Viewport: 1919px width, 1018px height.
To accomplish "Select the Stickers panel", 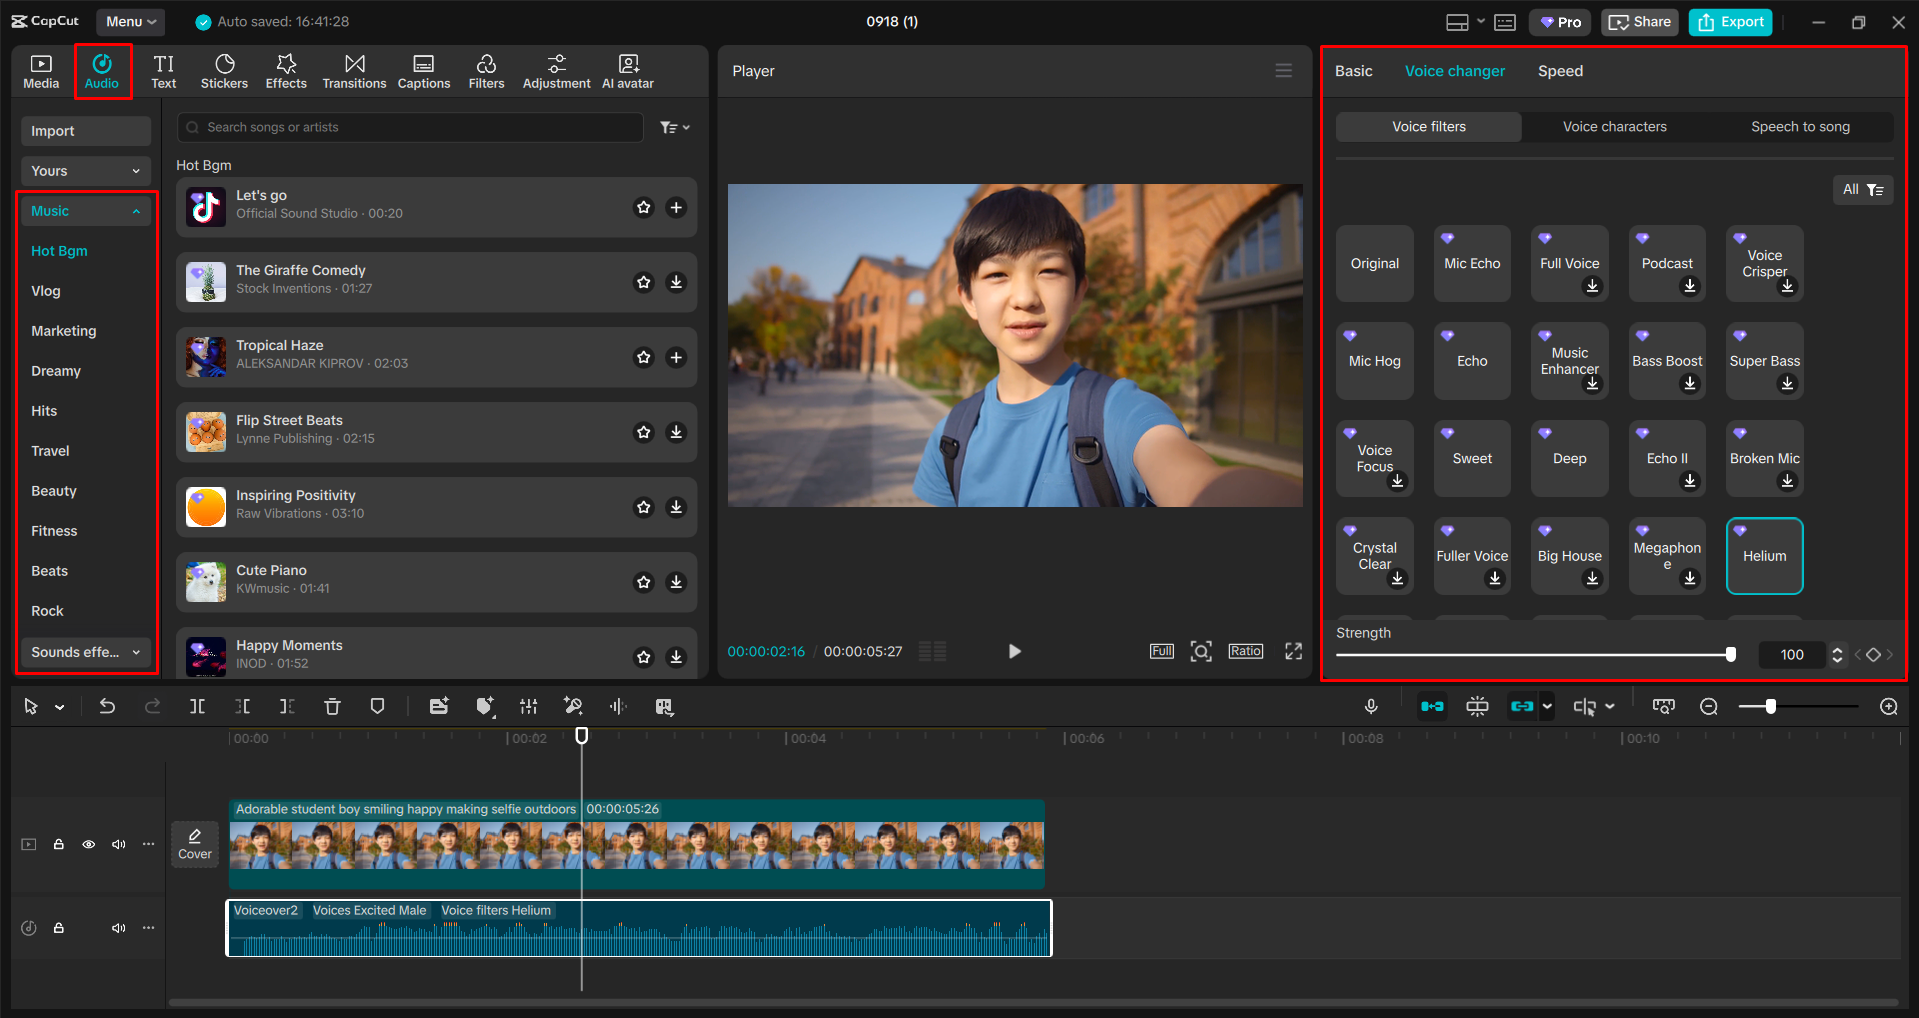I will pyautogui.click(x=224, y=70).
